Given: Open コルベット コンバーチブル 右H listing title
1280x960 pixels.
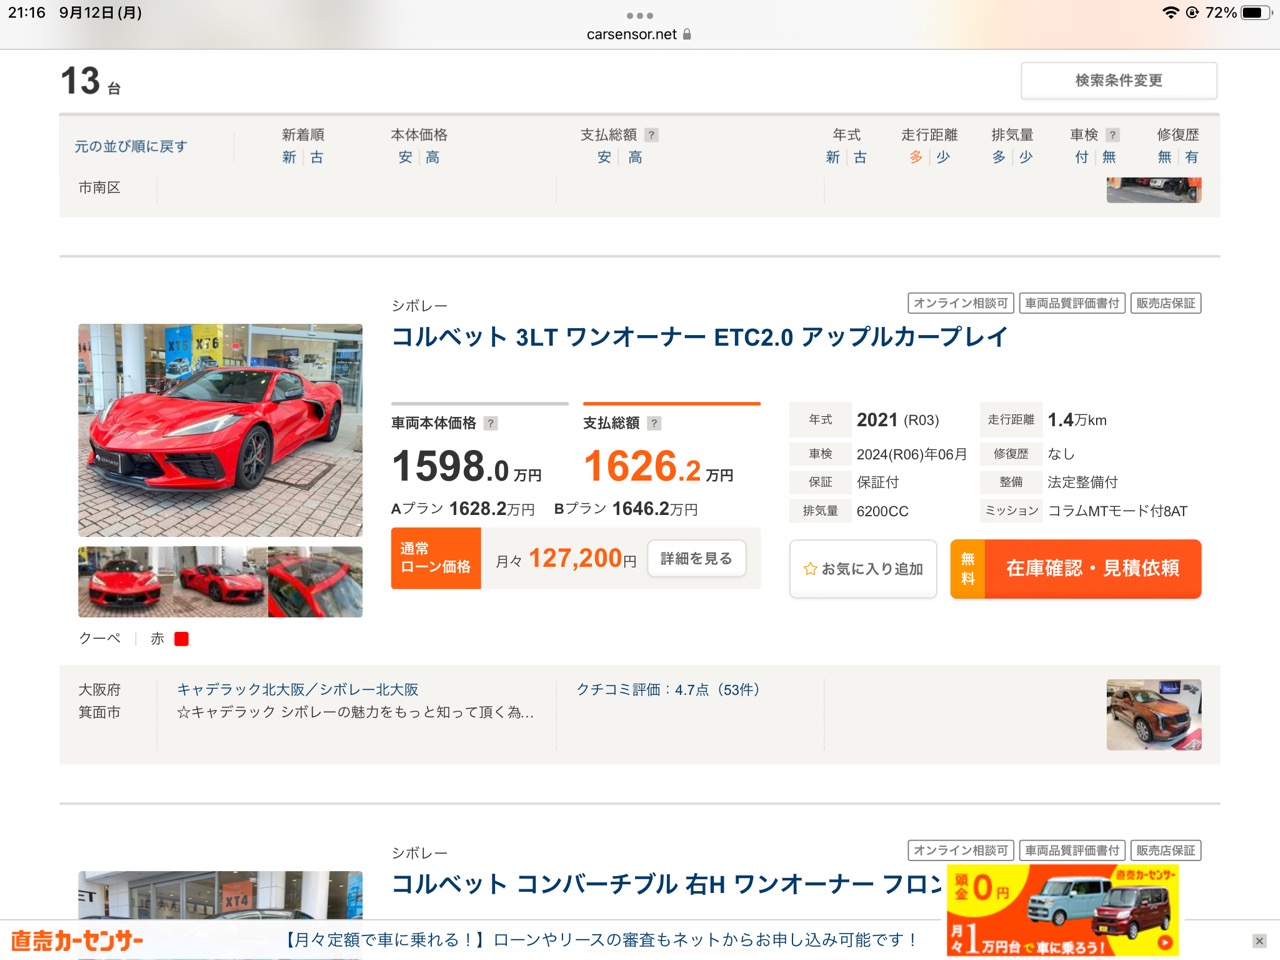Looking at the screenshot, I should click(x=668, y=884).
